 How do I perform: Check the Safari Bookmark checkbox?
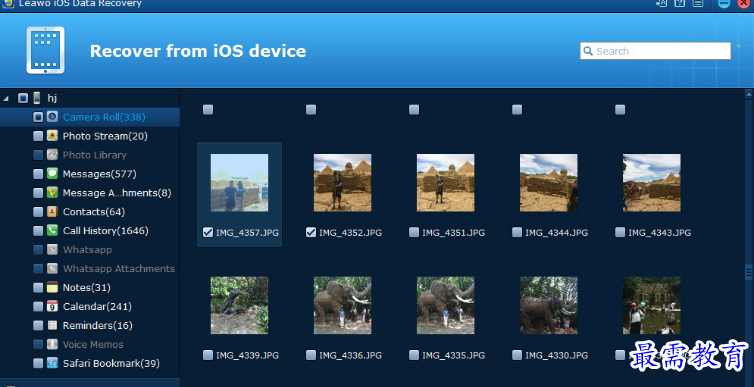pyautogui.click(x=38, y=363)
